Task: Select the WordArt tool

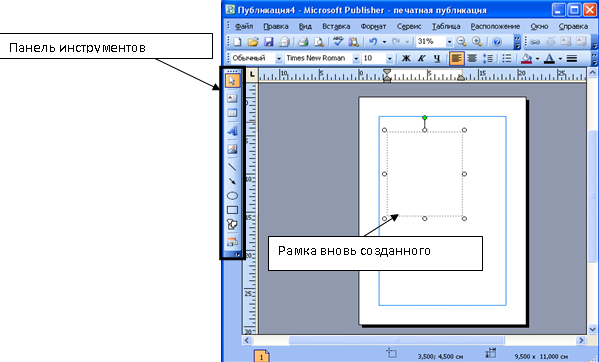Action: coord(232,131)
